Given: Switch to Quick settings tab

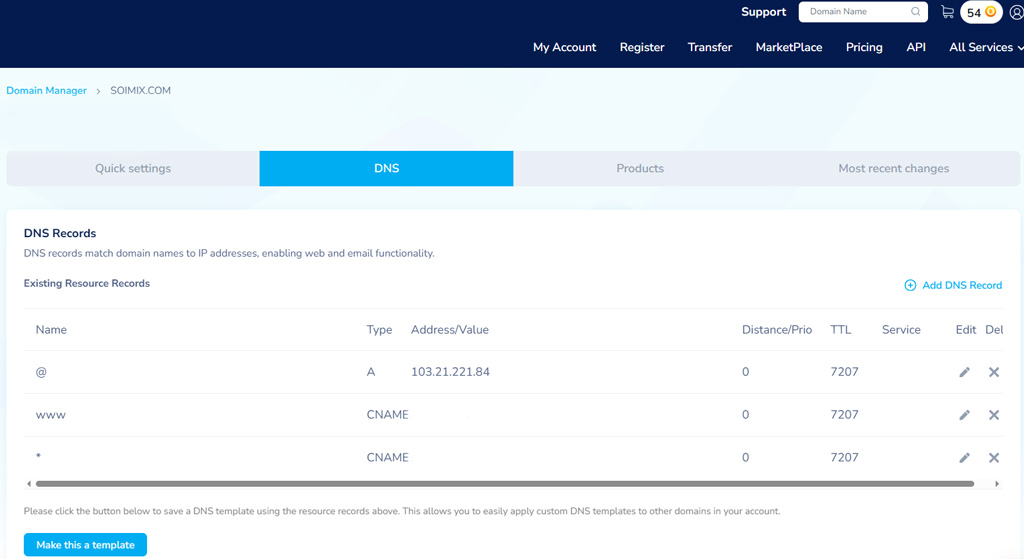Looking at the screenshot, I should click(x=133, y=168).
